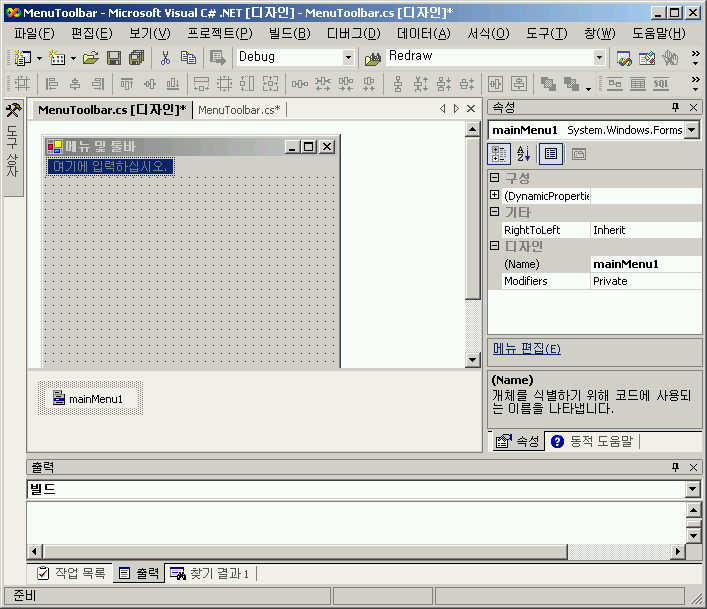Toggle Alphabetic sort in Properties

click(x=523, y=154)
